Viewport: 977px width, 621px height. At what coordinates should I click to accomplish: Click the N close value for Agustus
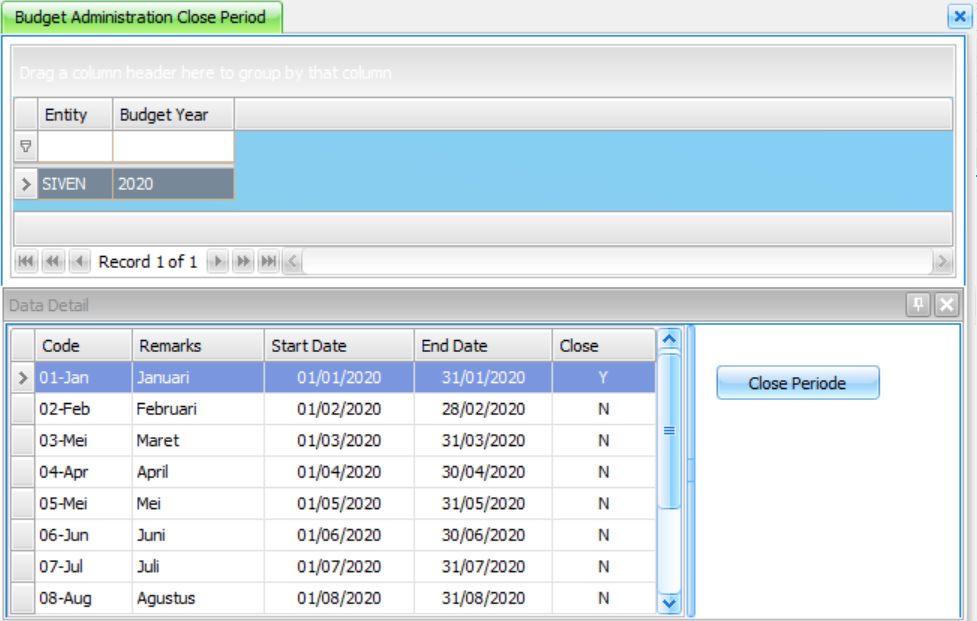coord(604,598)
